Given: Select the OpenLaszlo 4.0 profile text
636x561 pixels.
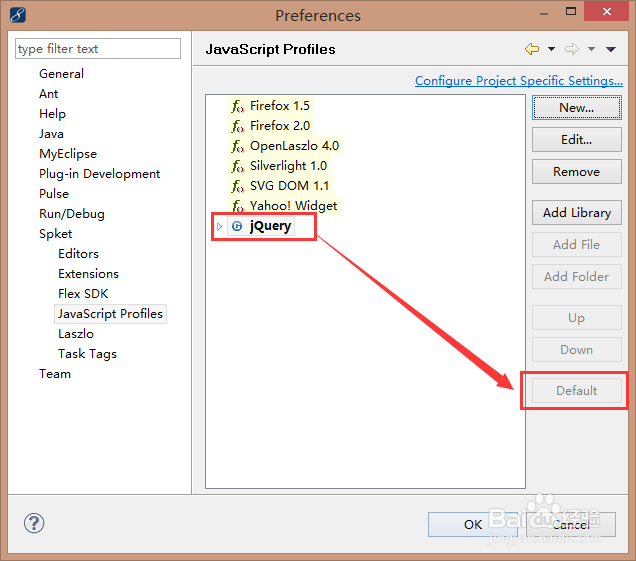Looking at the screenshot, I should [294, 146].
